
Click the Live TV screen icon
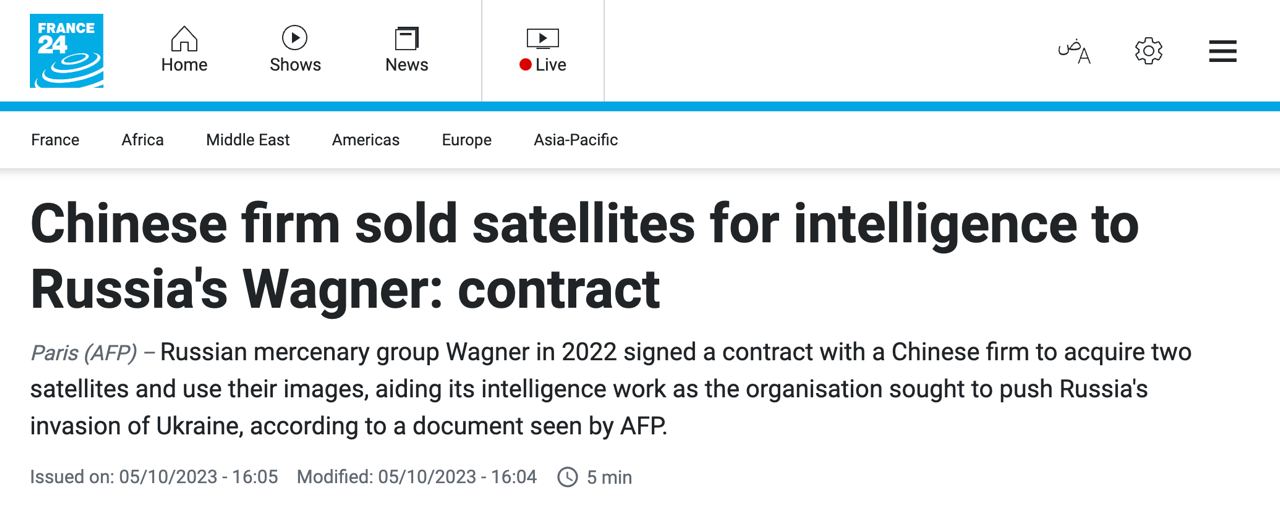pos(542,39)
